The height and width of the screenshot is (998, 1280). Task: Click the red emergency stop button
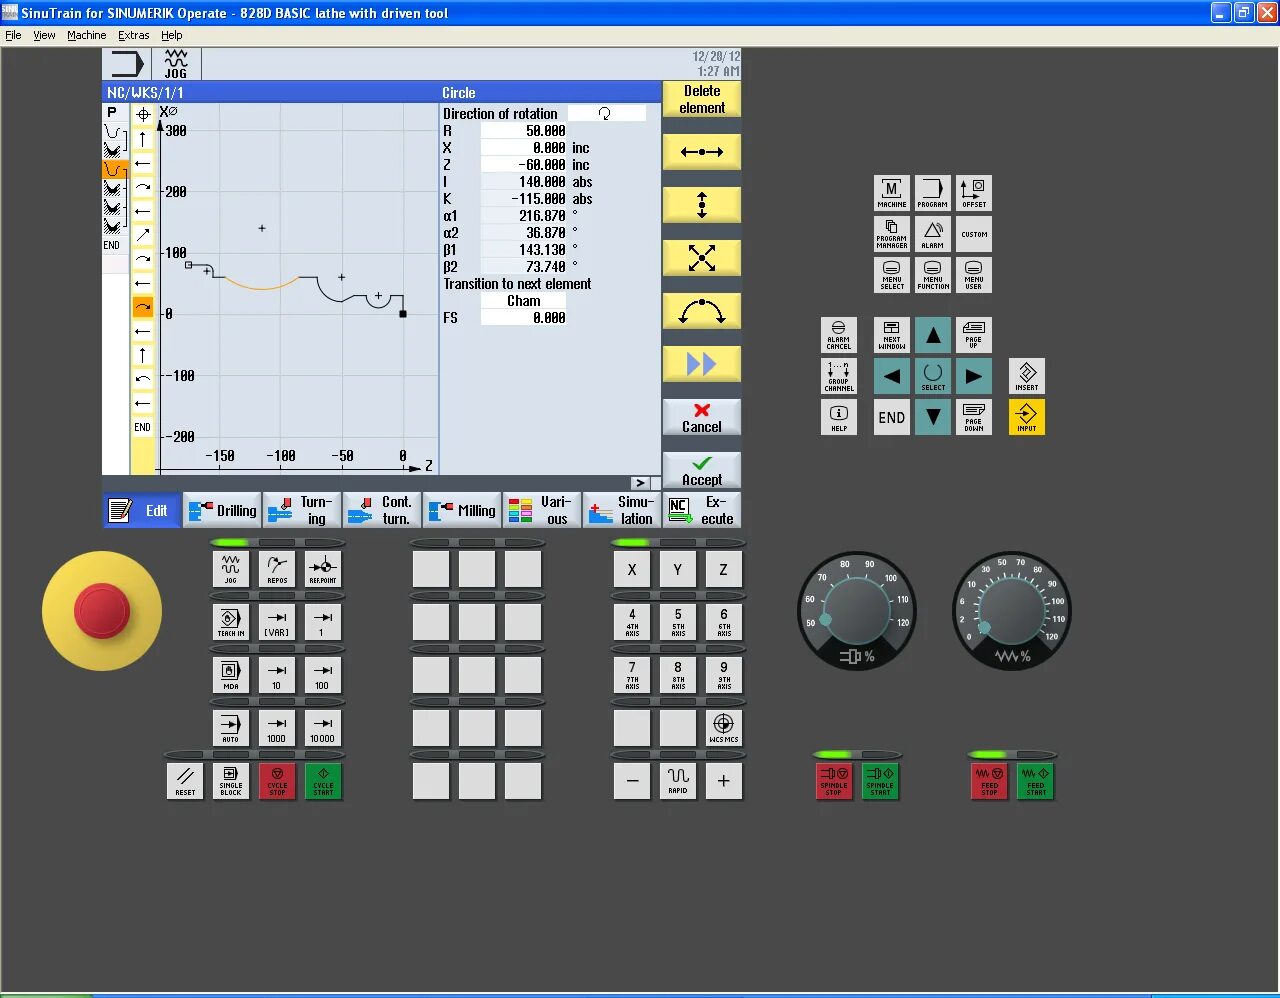pos(102,611)
